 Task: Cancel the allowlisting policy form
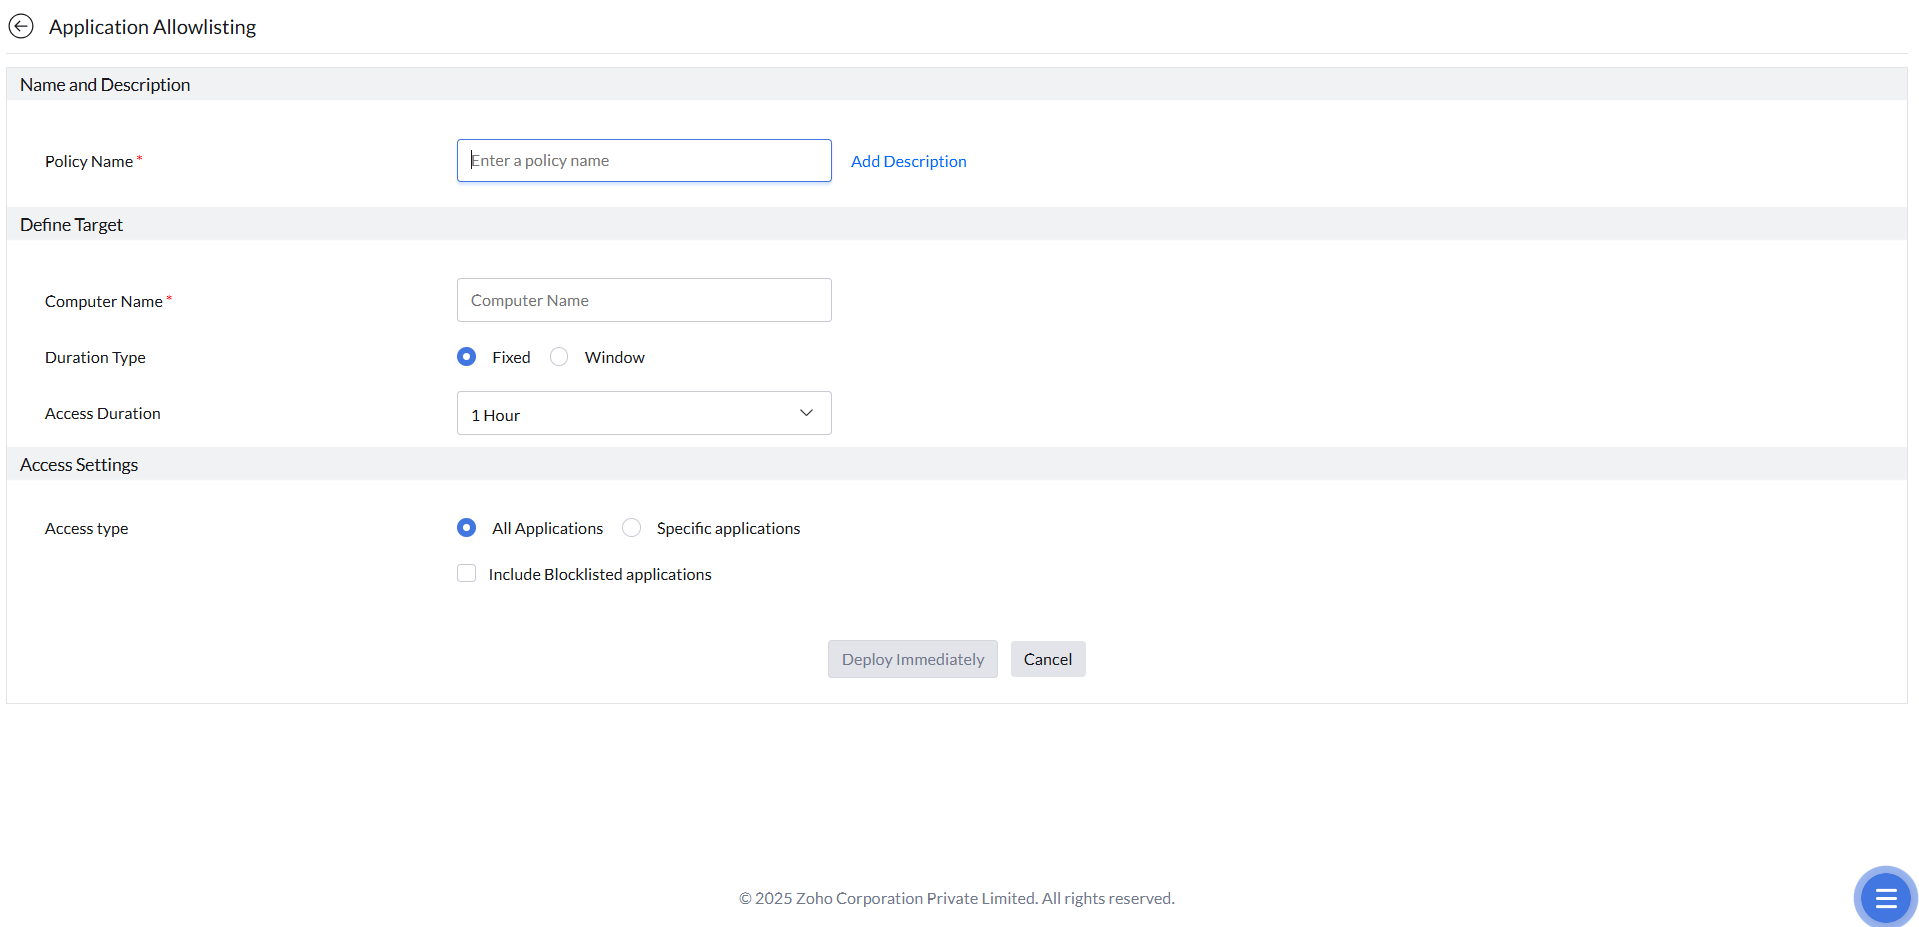[x=1047, y=659]
